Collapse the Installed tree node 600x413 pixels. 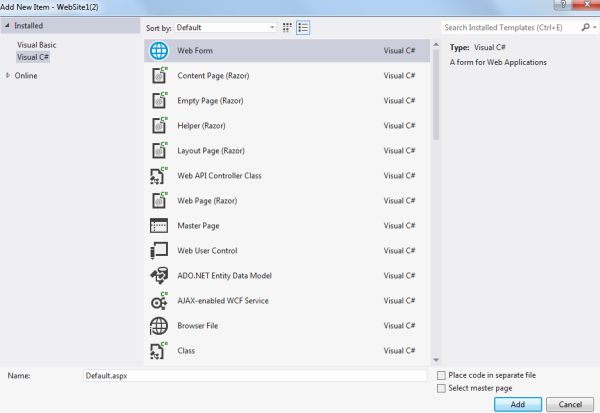(7, 26)
